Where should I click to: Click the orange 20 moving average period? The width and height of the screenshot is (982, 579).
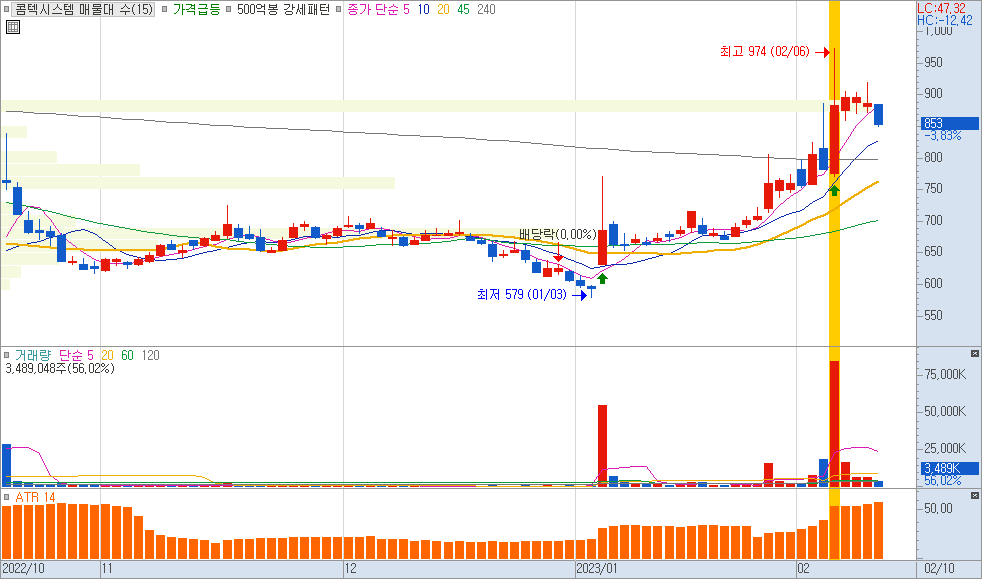[443, 9]
